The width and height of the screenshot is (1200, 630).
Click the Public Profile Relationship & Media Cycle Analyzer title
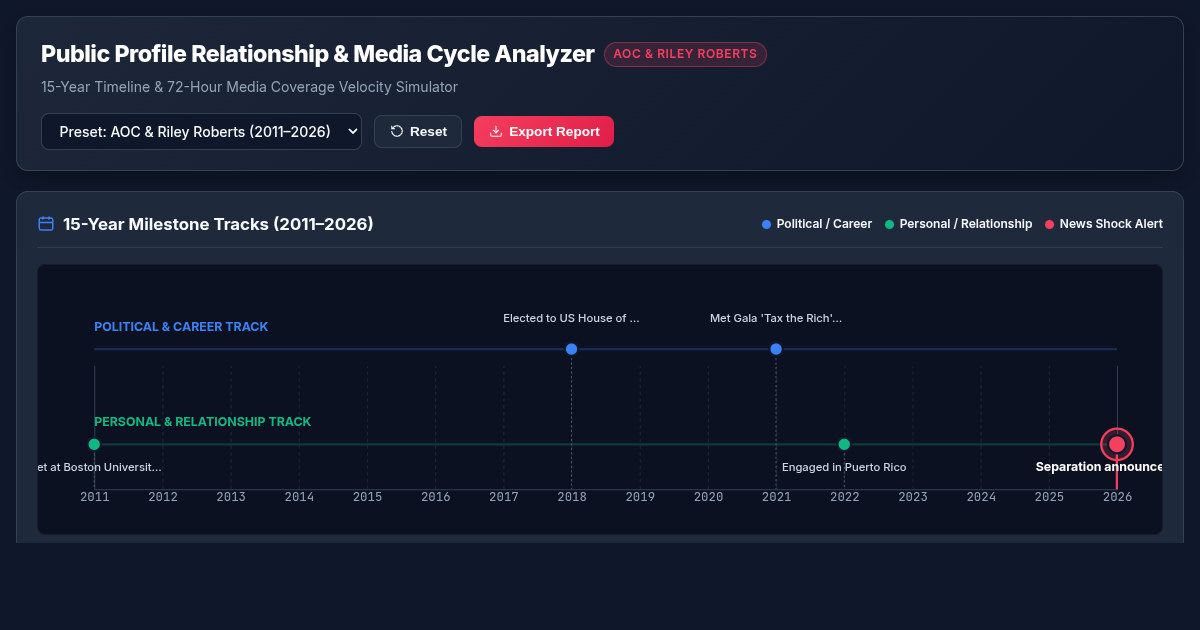[x=318, y=54]
